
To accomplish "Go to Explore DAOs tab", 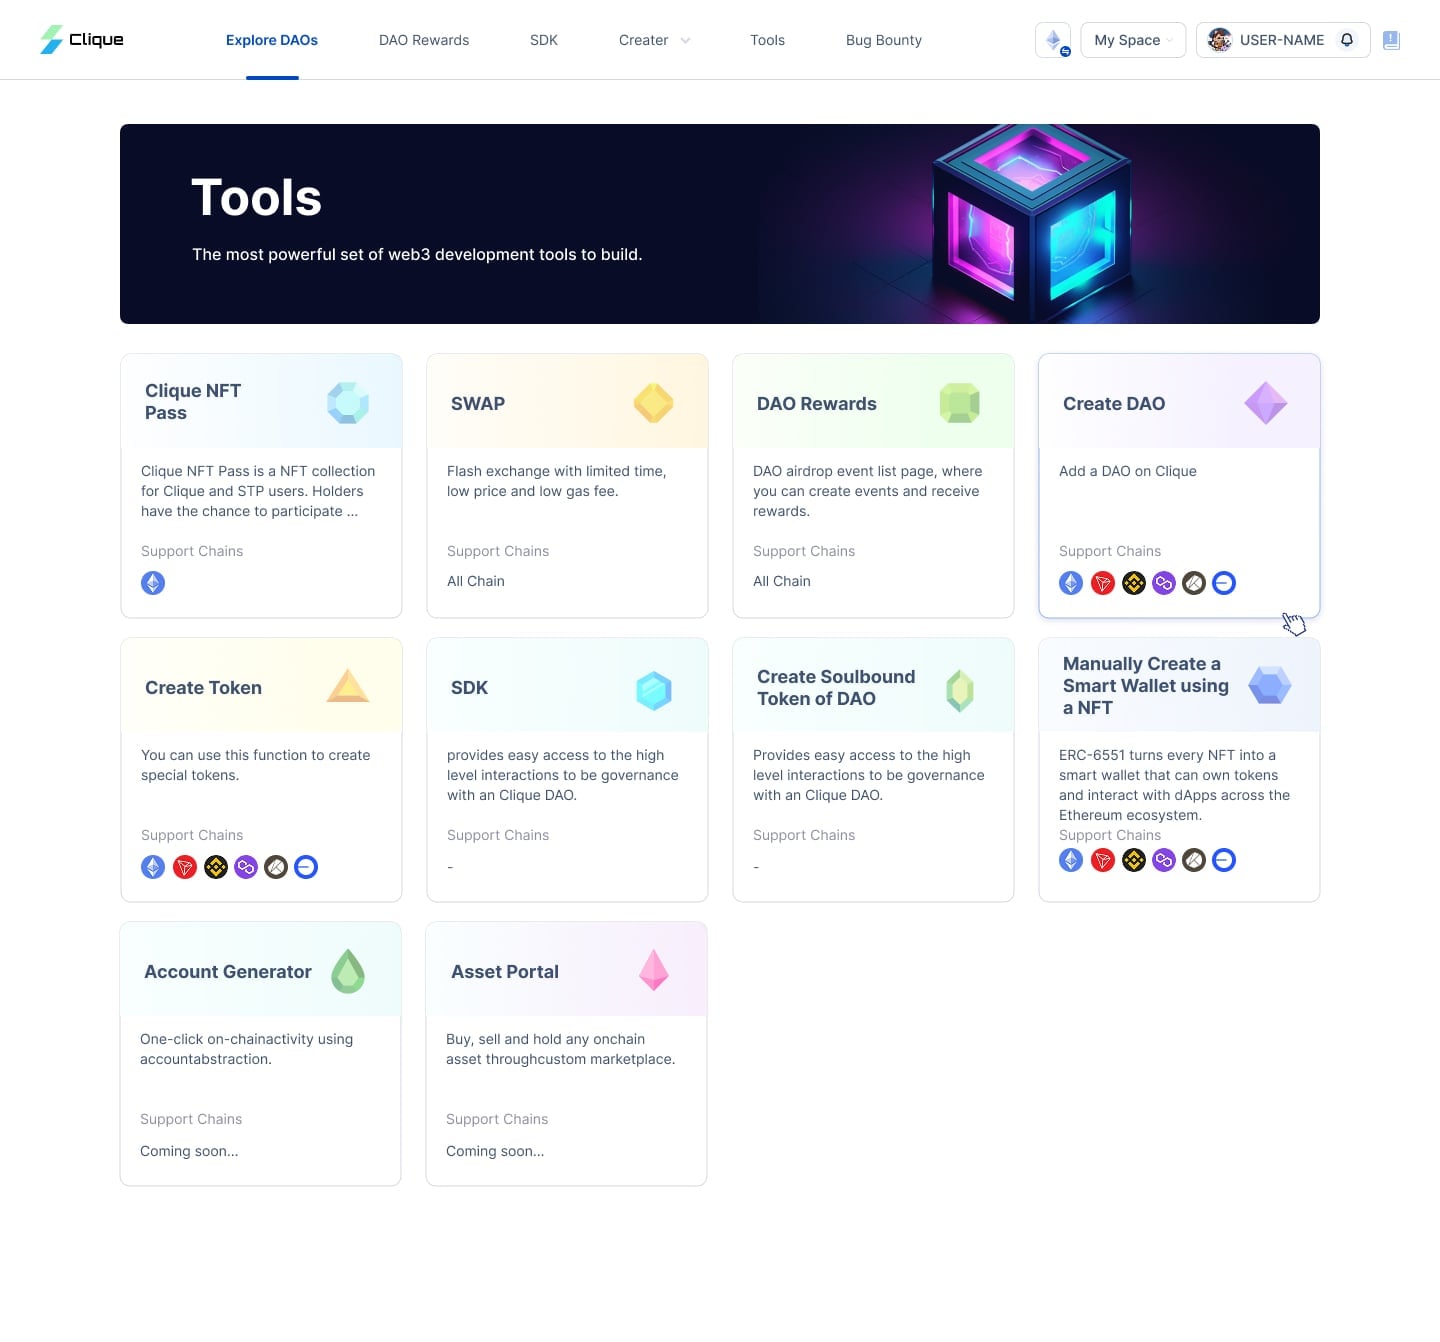I will click(x=272, y=40).
